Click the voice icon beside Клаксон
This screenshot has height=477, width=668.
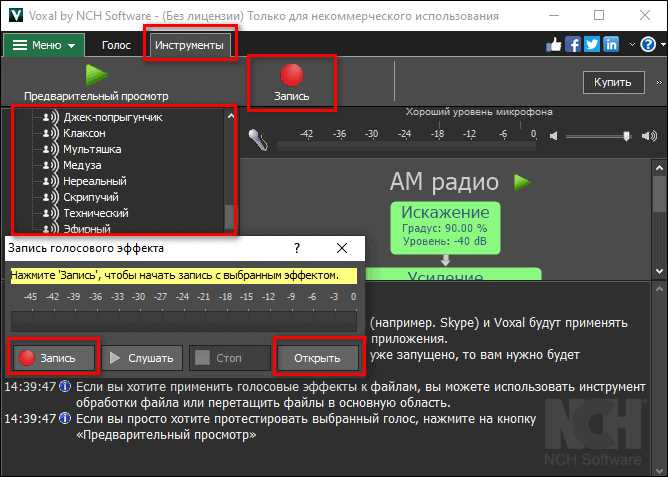[50, 133]
